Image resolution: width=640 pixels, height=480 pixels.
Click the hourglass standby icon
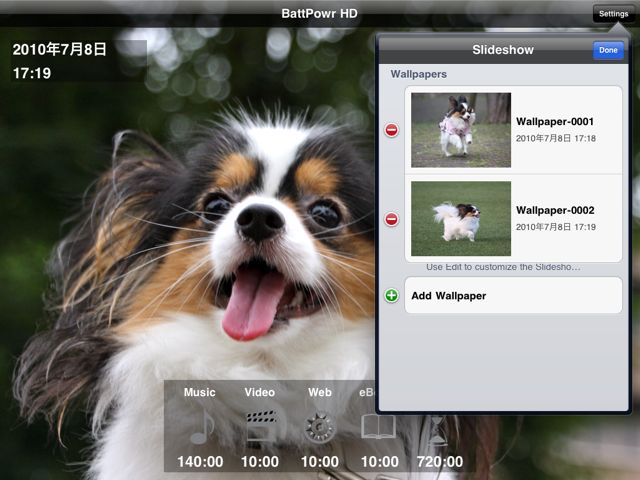(x=438, y=430)
